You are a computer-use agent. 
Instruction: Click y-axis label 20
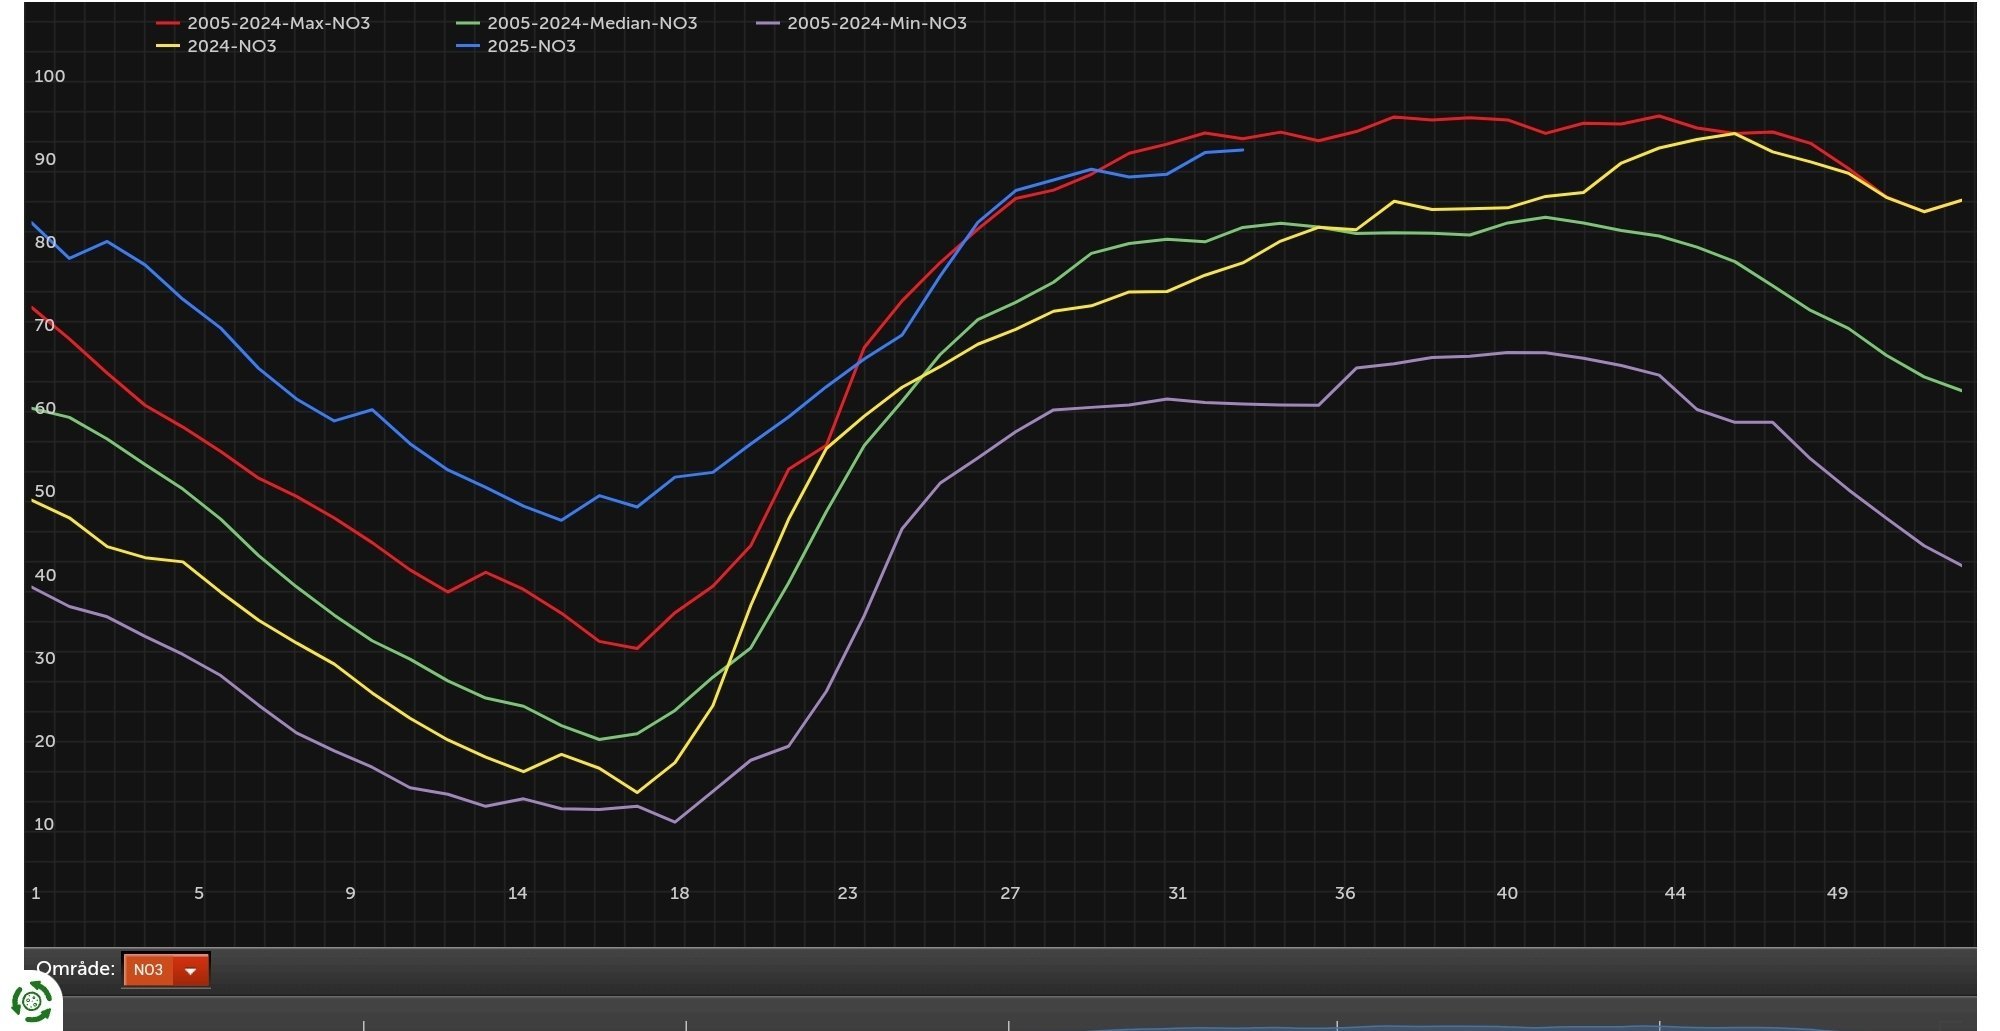click(x=45, y=741)
